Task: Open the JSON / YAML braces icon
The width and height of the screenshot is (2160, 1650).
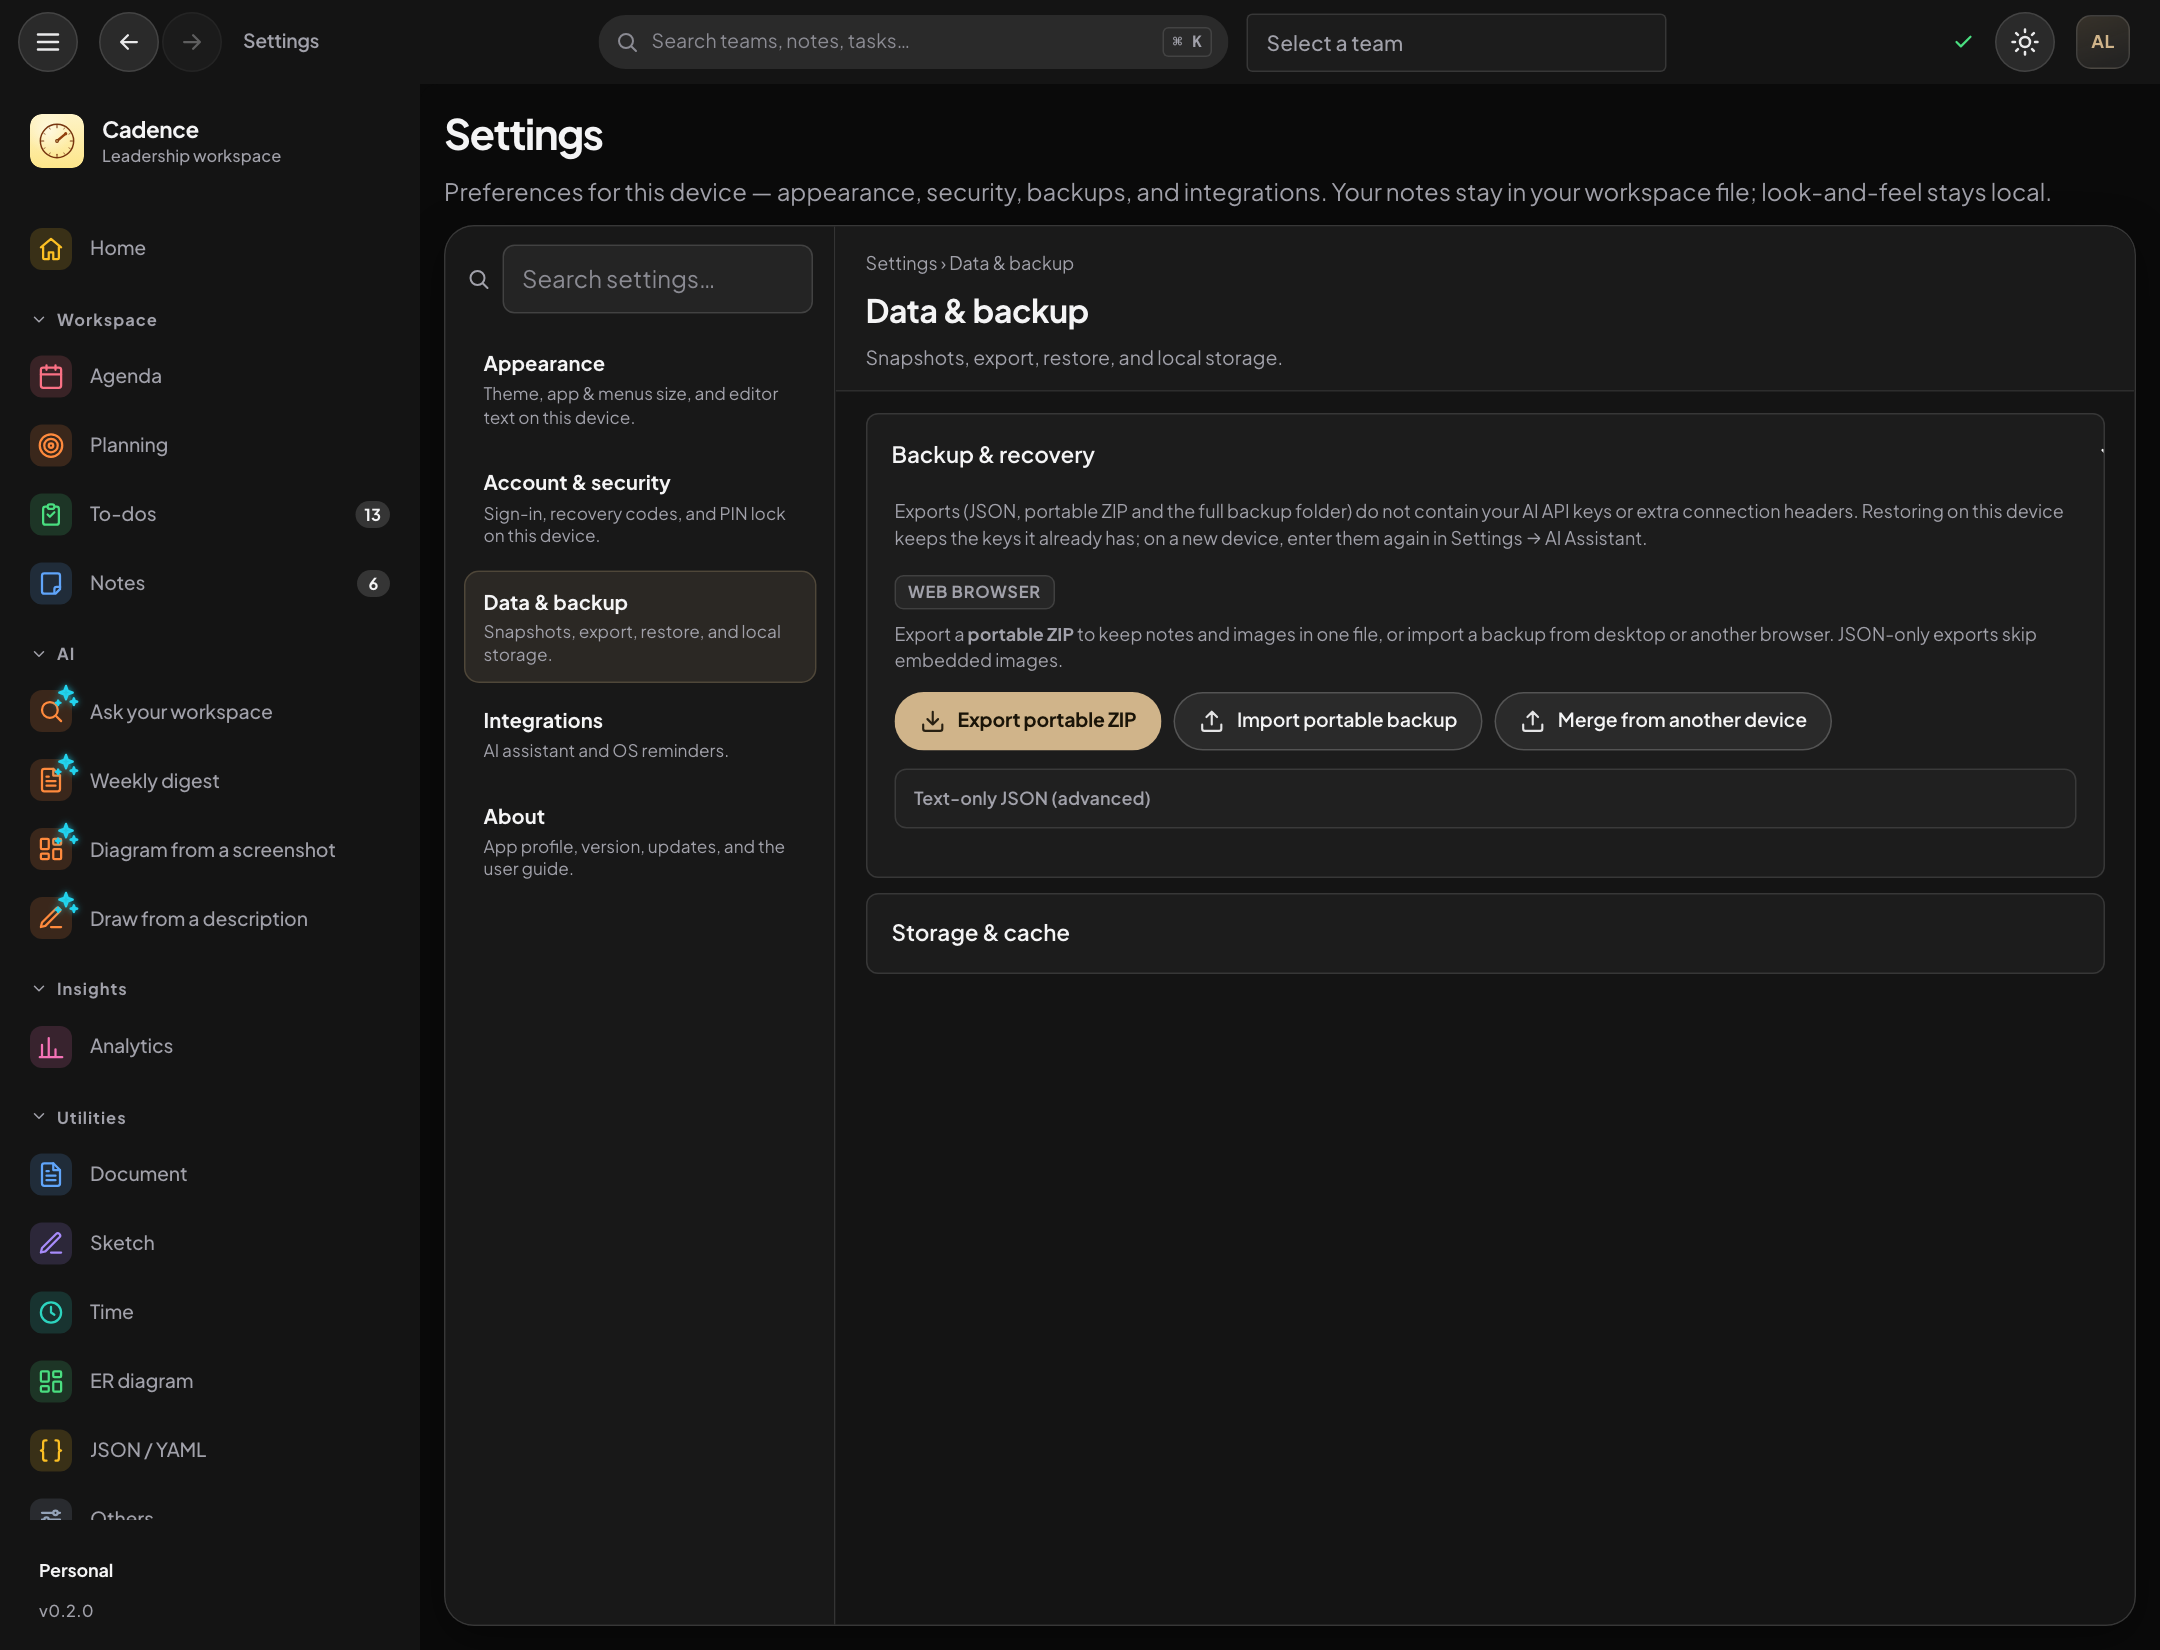Action: pos(51,1451)
